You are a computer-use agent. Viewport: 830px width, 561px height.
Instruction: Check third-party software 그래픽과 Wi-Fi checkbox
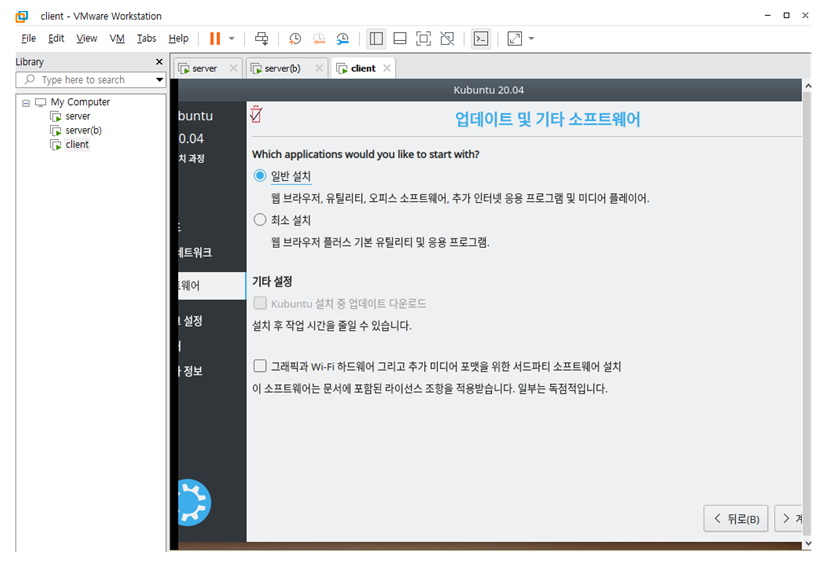coord(259,366)
